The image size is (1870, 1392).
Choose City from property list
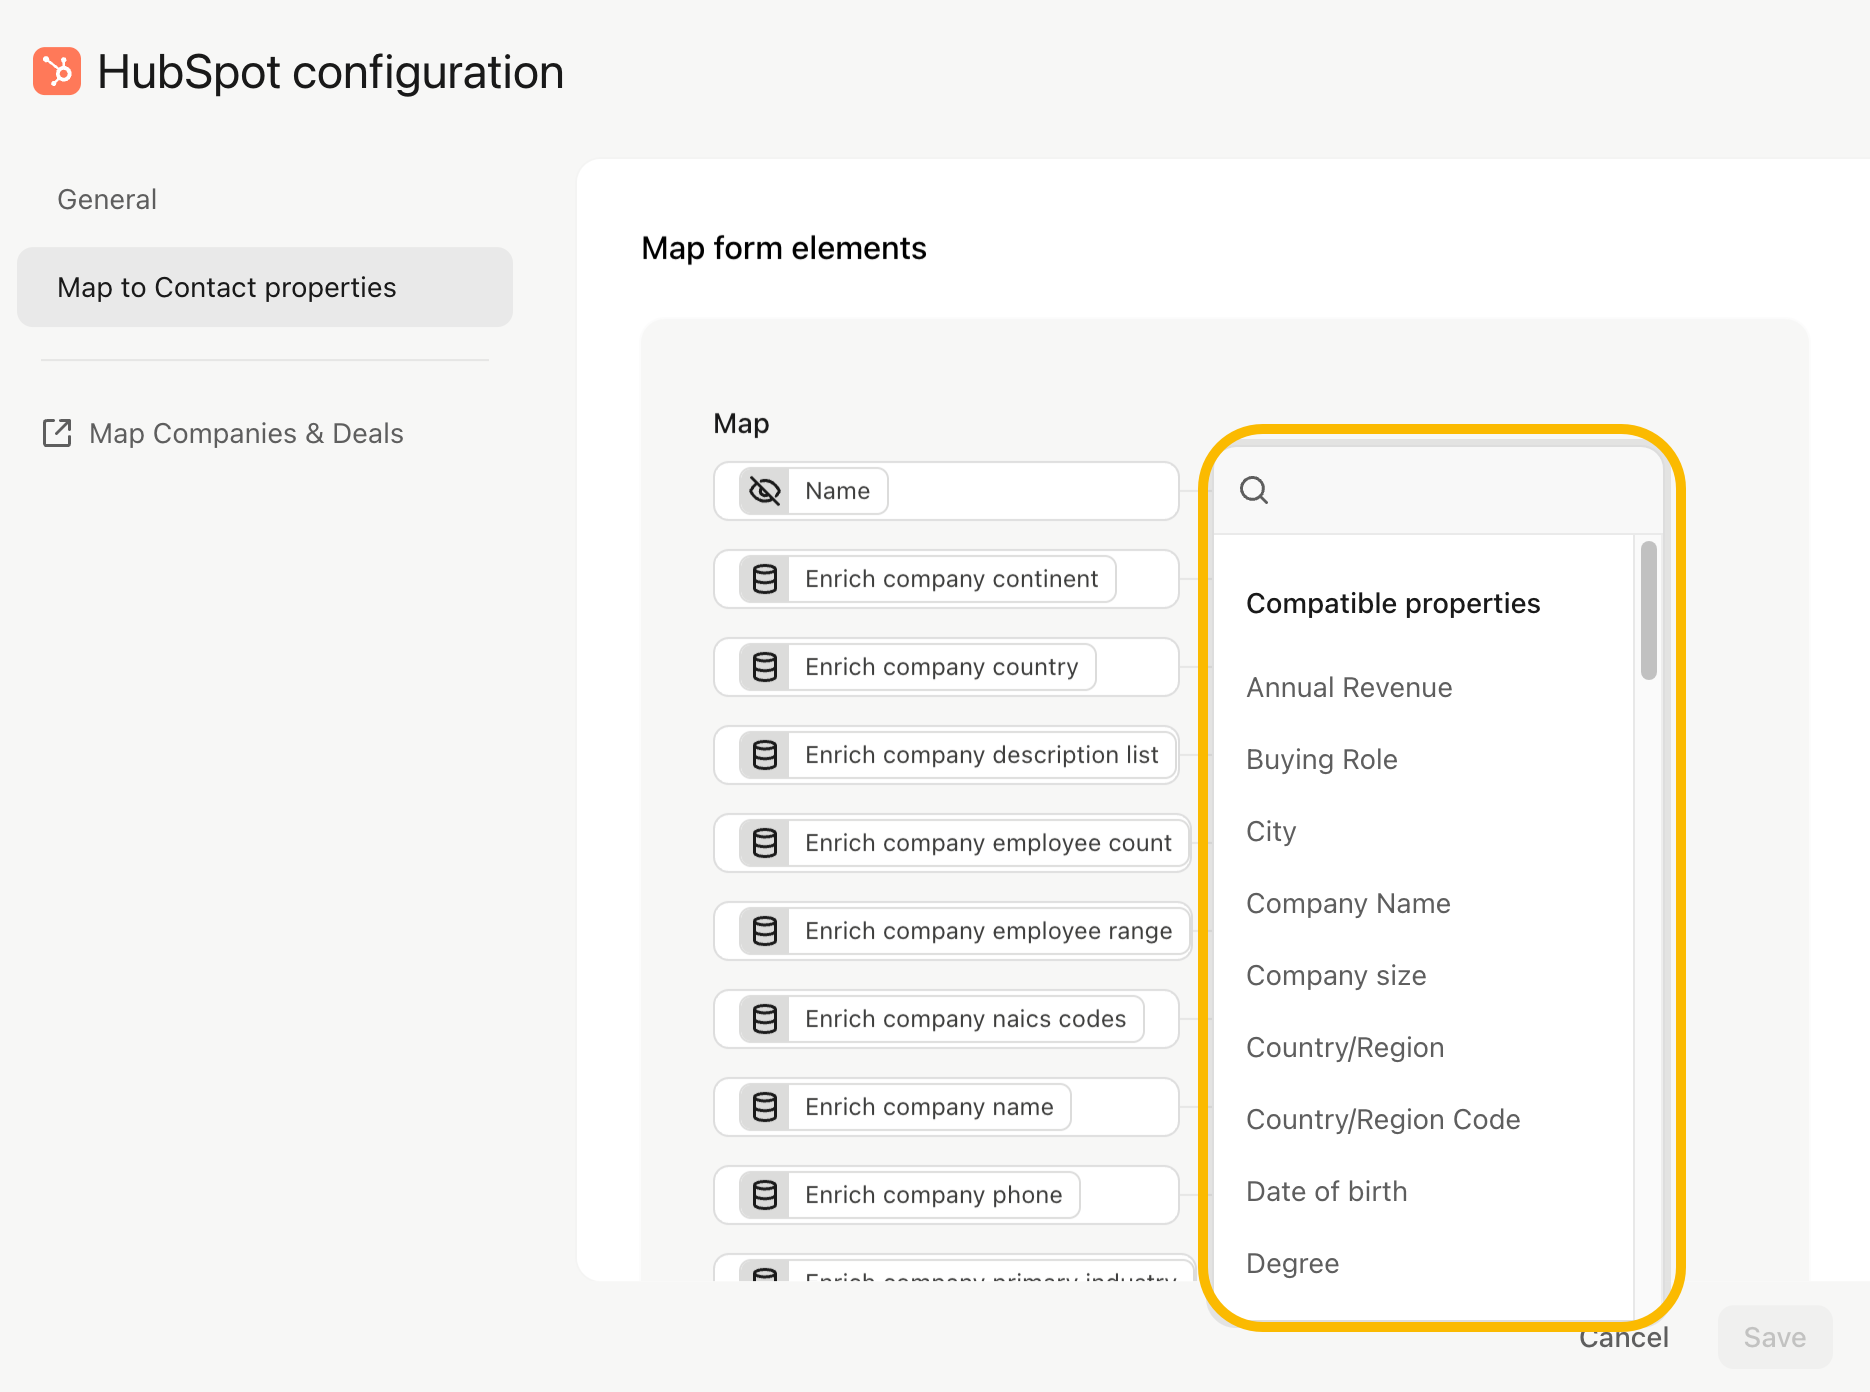[1271, 832]
